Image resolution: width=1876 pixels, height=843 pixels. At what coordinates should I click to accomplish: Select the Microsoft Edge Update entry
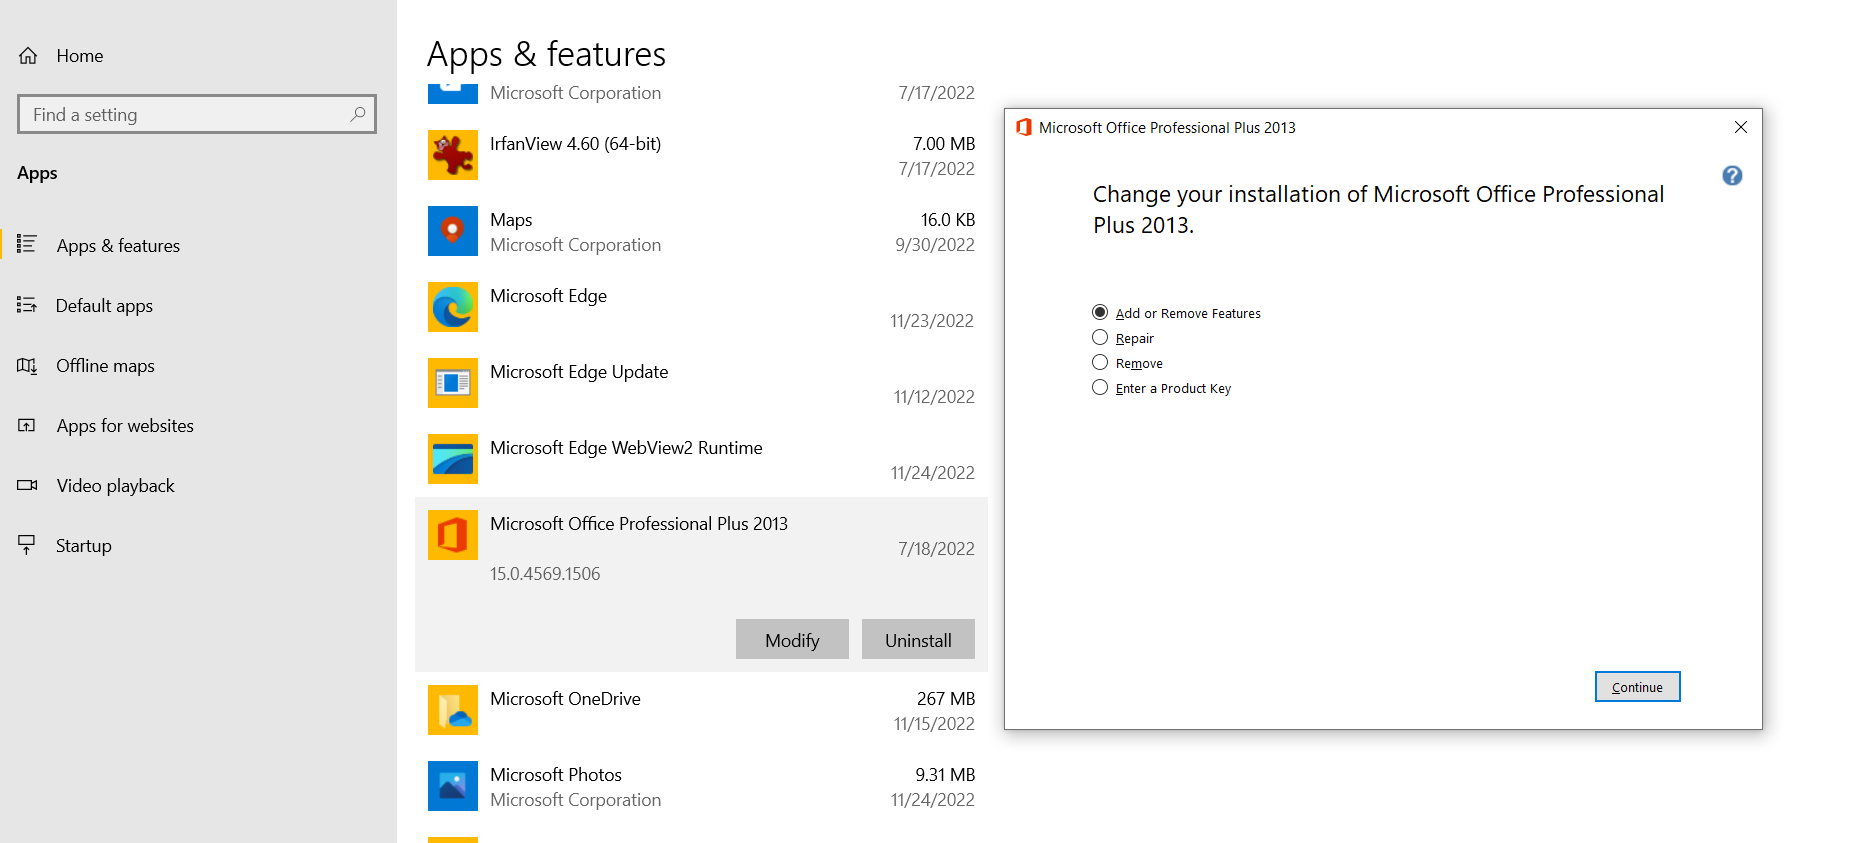click(701, 383)
